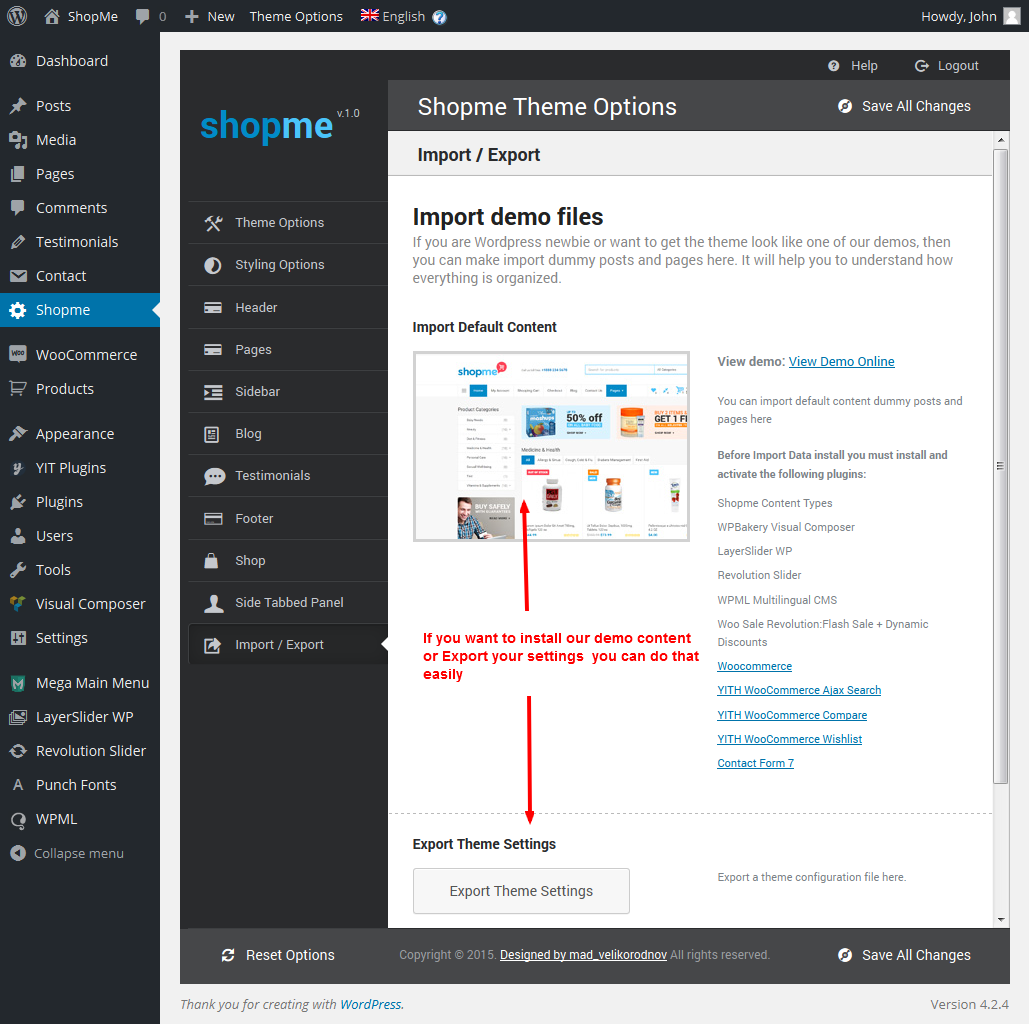The width and height of the screenshot is (1029, 1024).
Task: Open the View Demo Online link
Action: [x=841, y=362]
